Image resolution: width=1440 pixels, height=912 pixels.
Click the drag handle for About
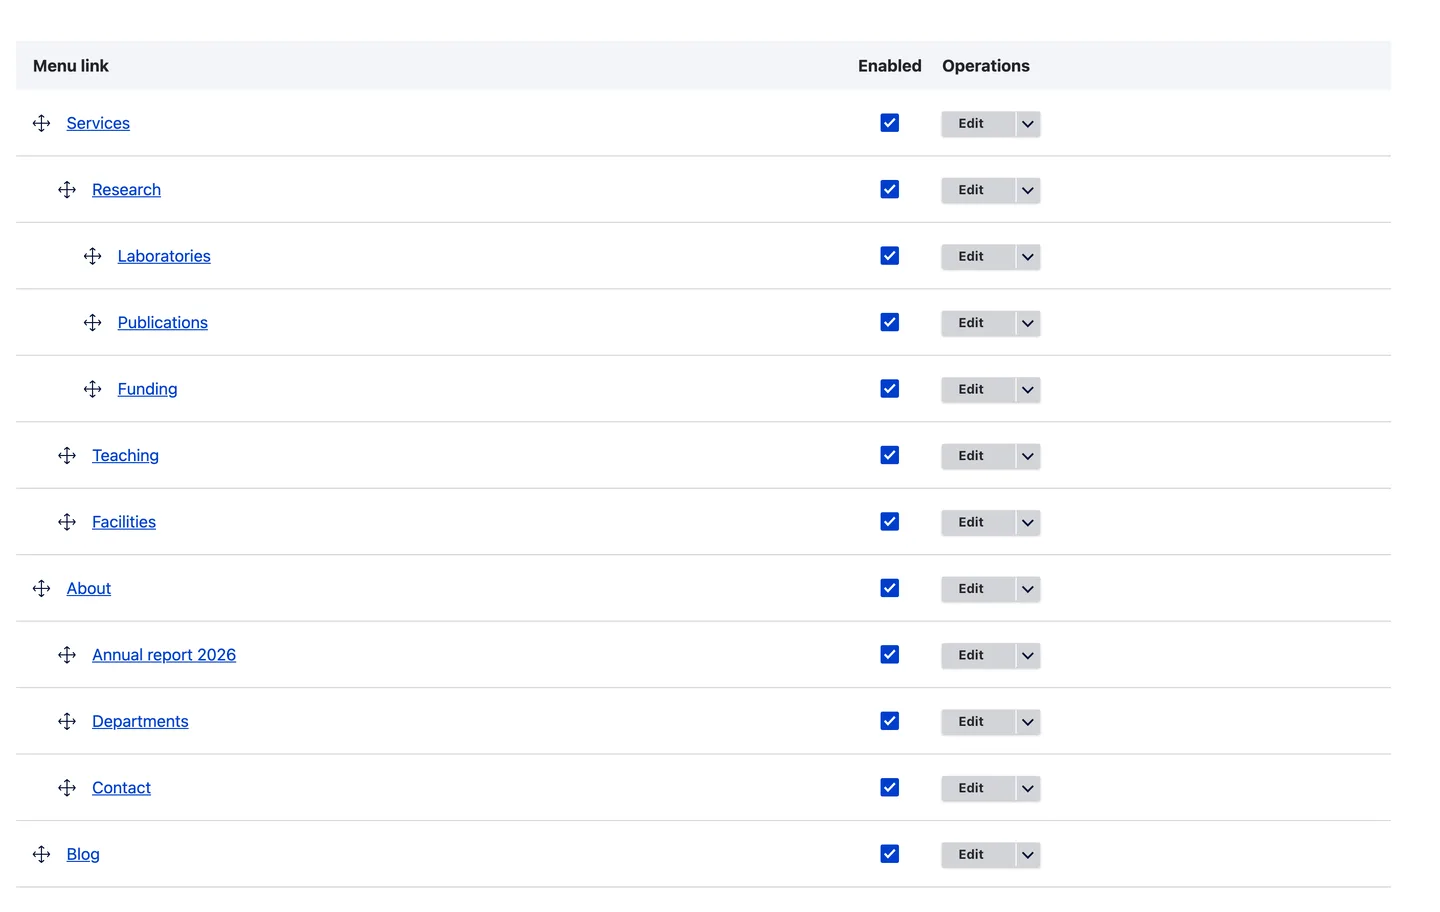41,589
